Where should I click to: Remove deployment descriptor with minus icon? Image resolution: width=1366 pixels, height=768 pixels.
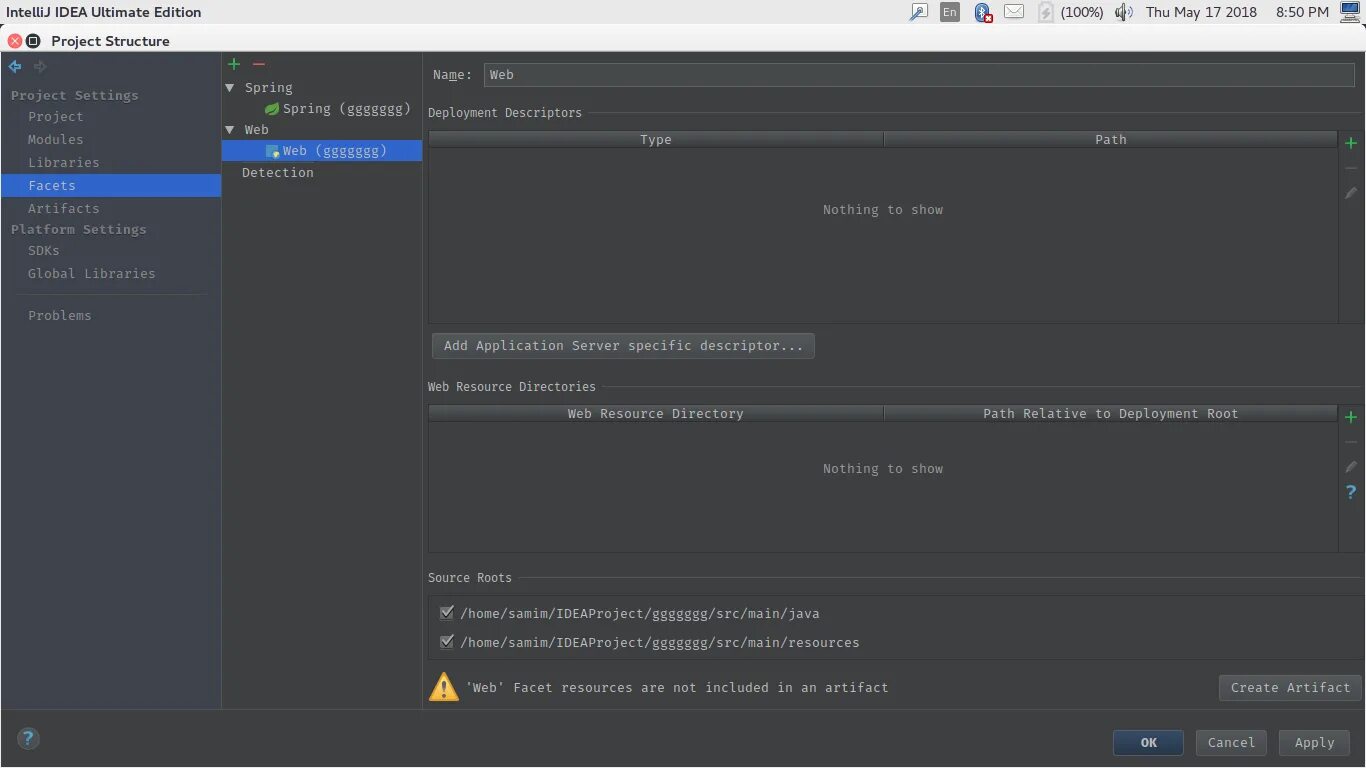(x=1351, y=168)
